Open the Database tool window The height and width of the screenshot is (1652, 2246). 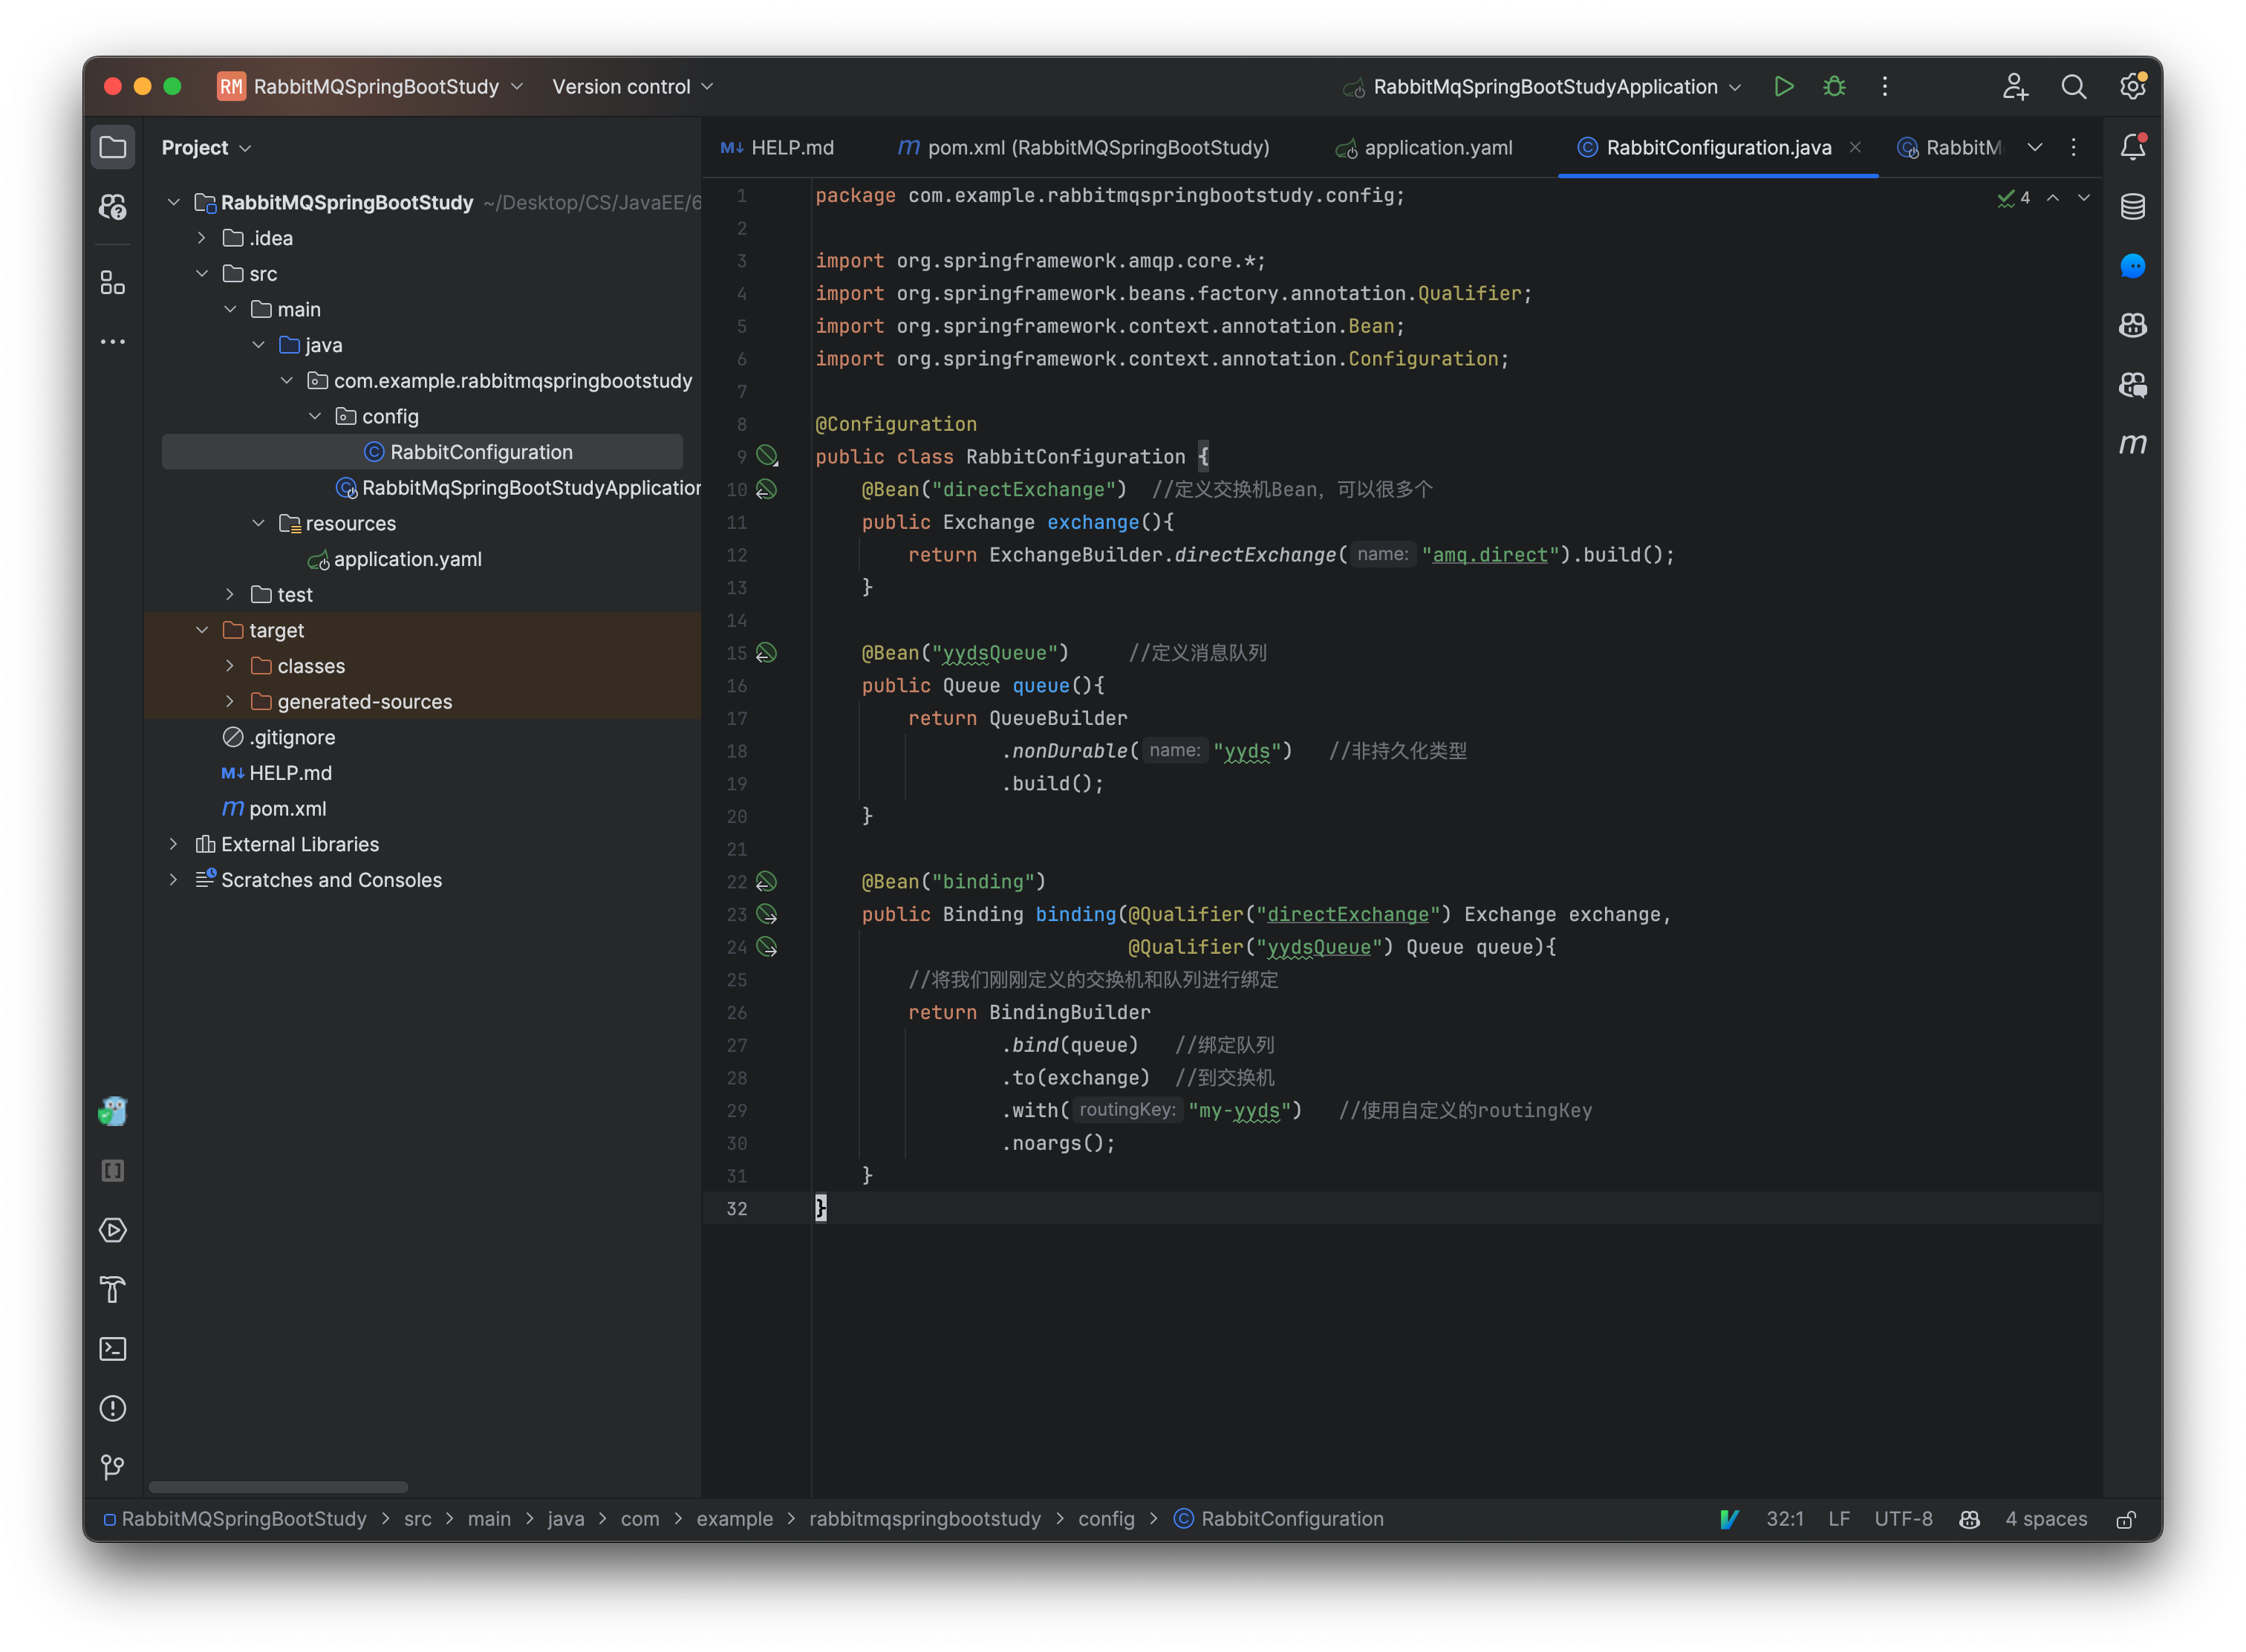coord(2132,207)
